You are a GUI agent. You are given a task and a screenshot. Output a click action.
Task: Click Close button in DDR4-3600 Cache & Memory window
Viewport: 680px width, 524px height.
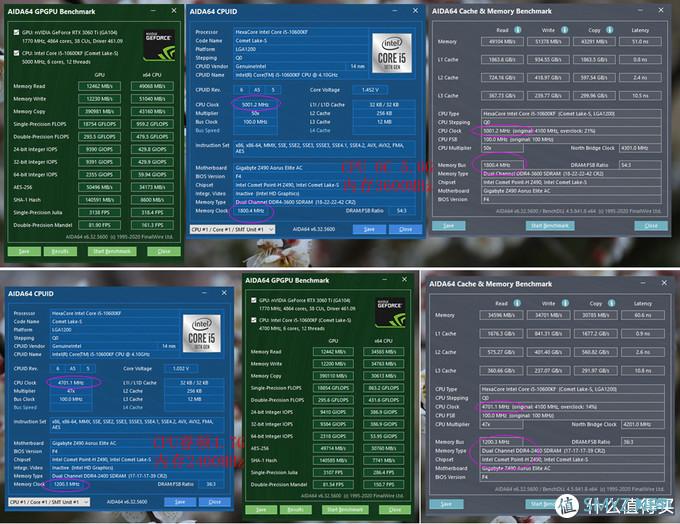651,226
